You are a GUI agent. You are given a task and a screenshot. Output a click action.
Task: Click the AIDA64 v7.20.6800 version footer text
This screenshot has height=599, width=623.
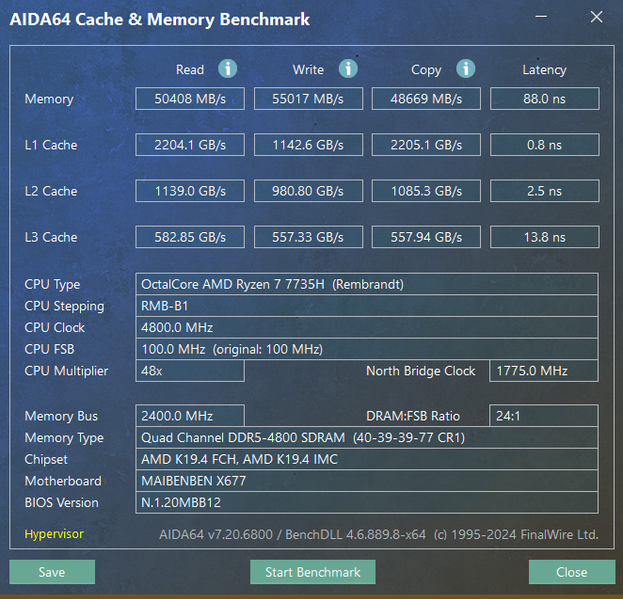(x=379, y=535)
